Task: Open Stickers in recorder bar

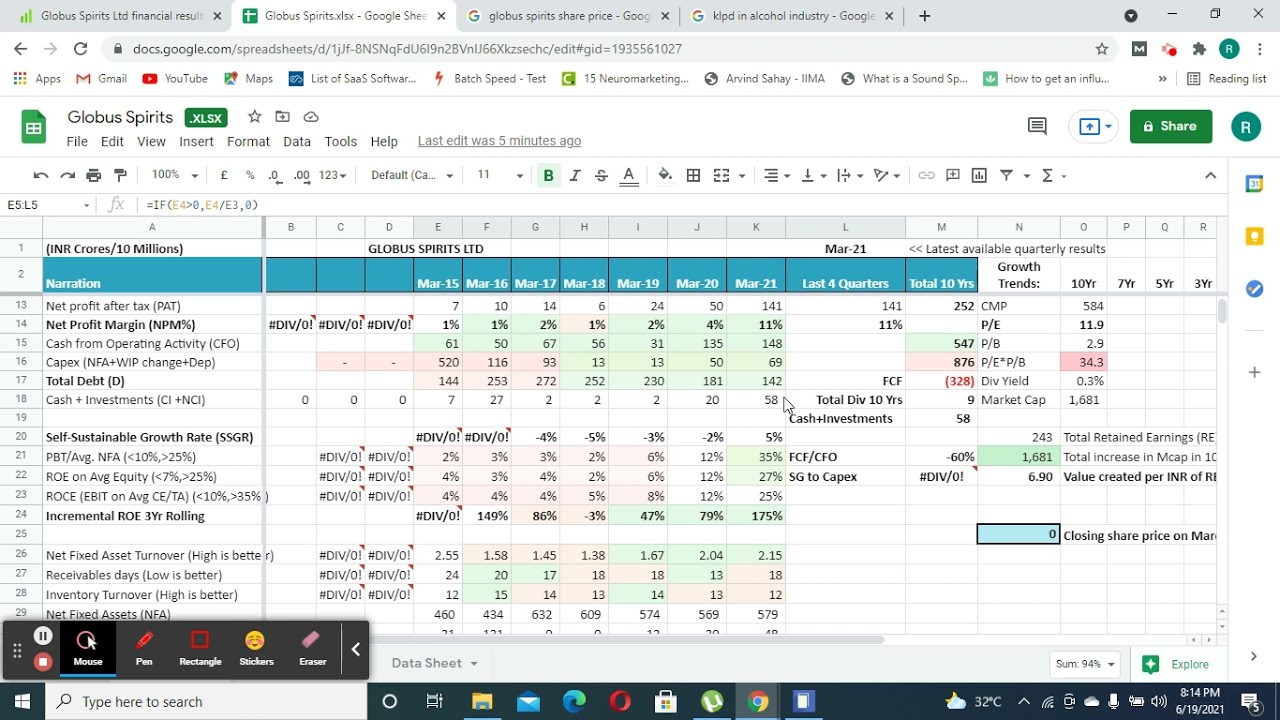Action: [x=256, y=648]
